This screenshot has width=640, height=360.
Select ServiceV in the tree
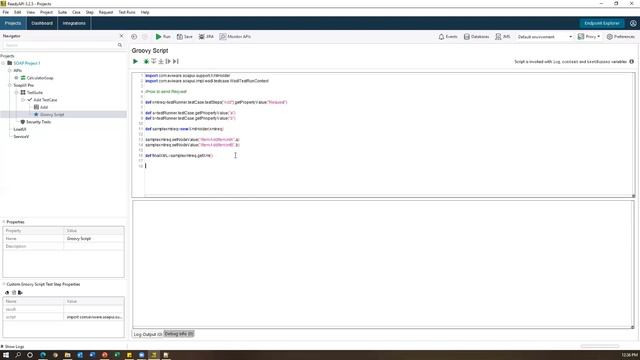[x=21, y=137]
